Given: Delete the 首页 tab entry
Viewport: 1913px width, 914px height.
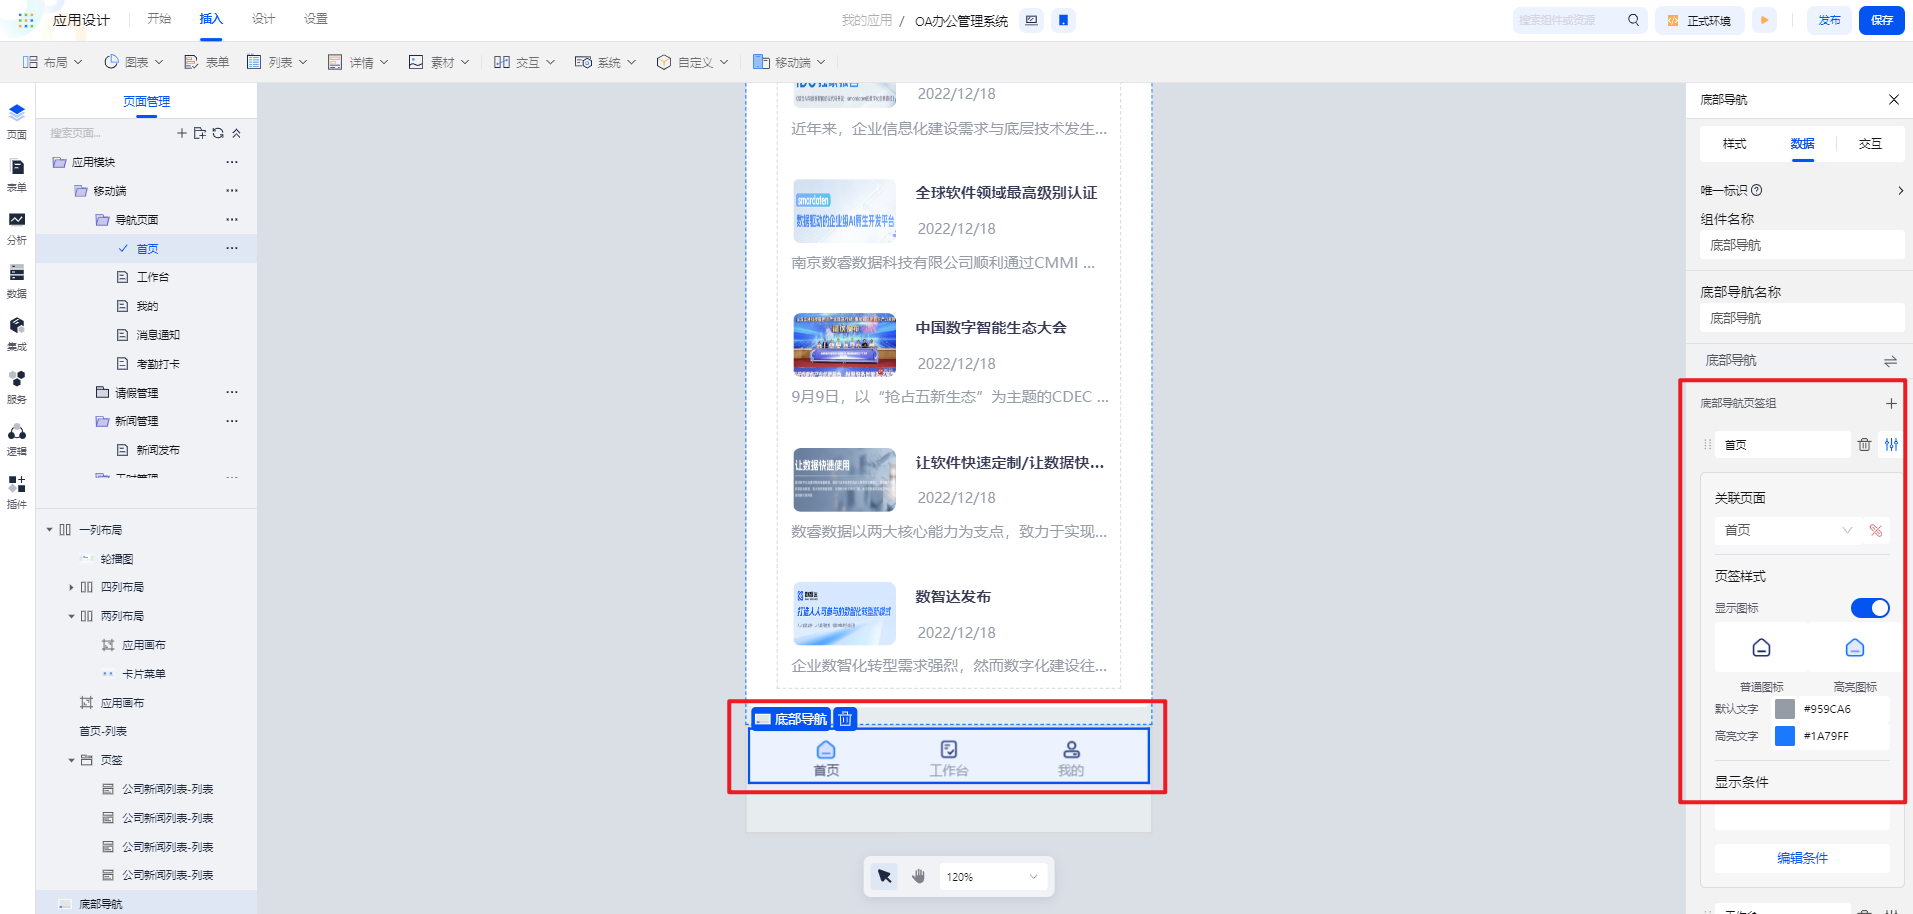Looking at the screenshot, I should (1864, 445).
